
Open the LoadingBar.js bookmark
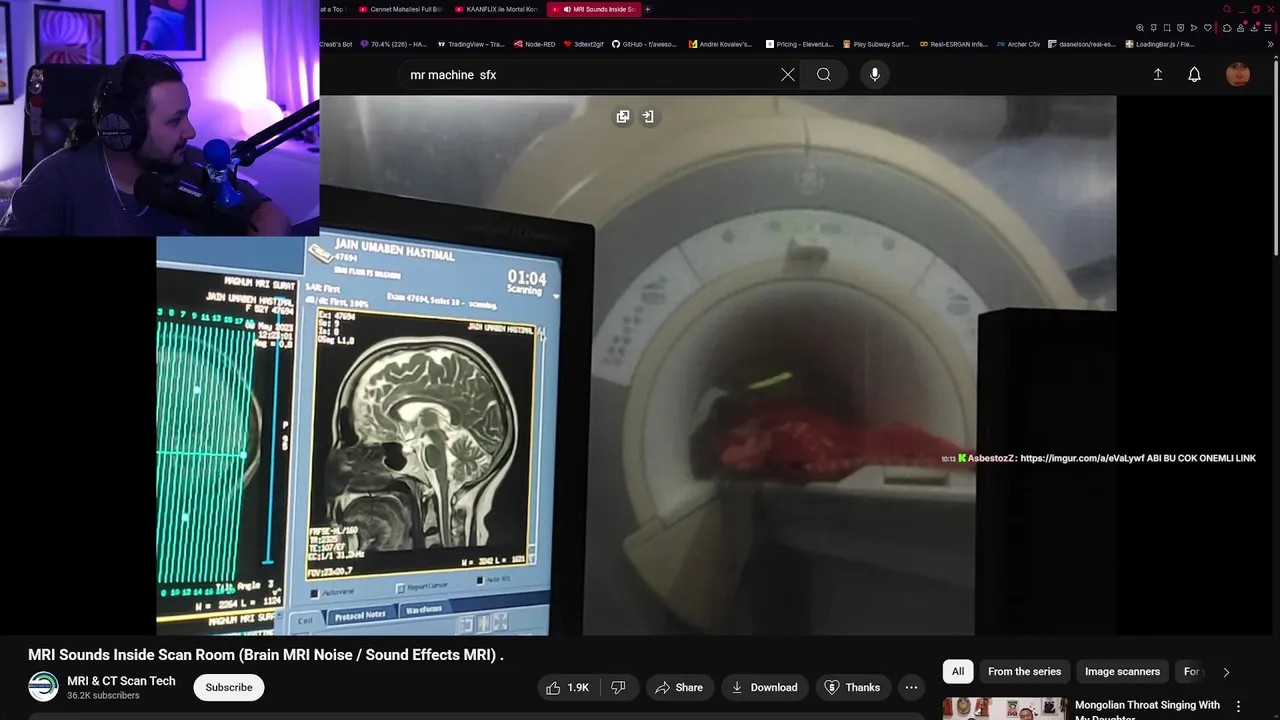(1160, 44)
